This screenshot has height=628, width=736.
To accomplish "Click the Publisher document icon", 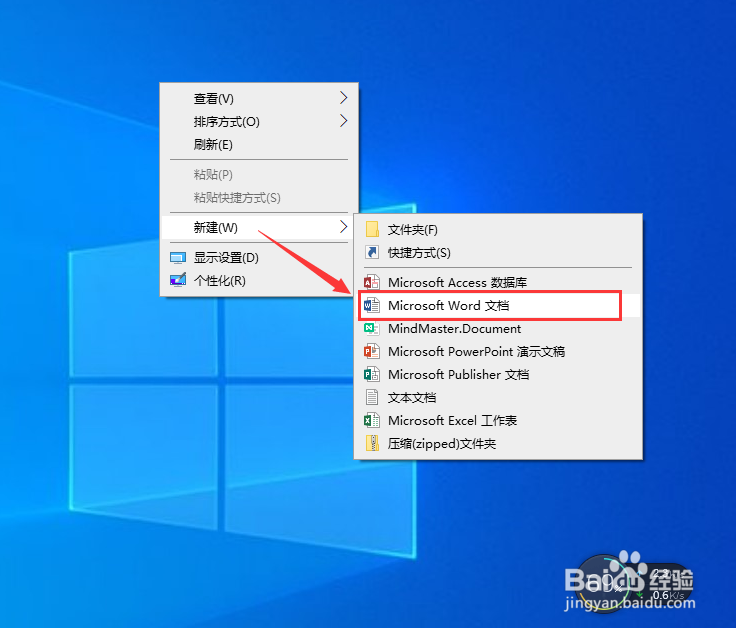I will [372, 374].
